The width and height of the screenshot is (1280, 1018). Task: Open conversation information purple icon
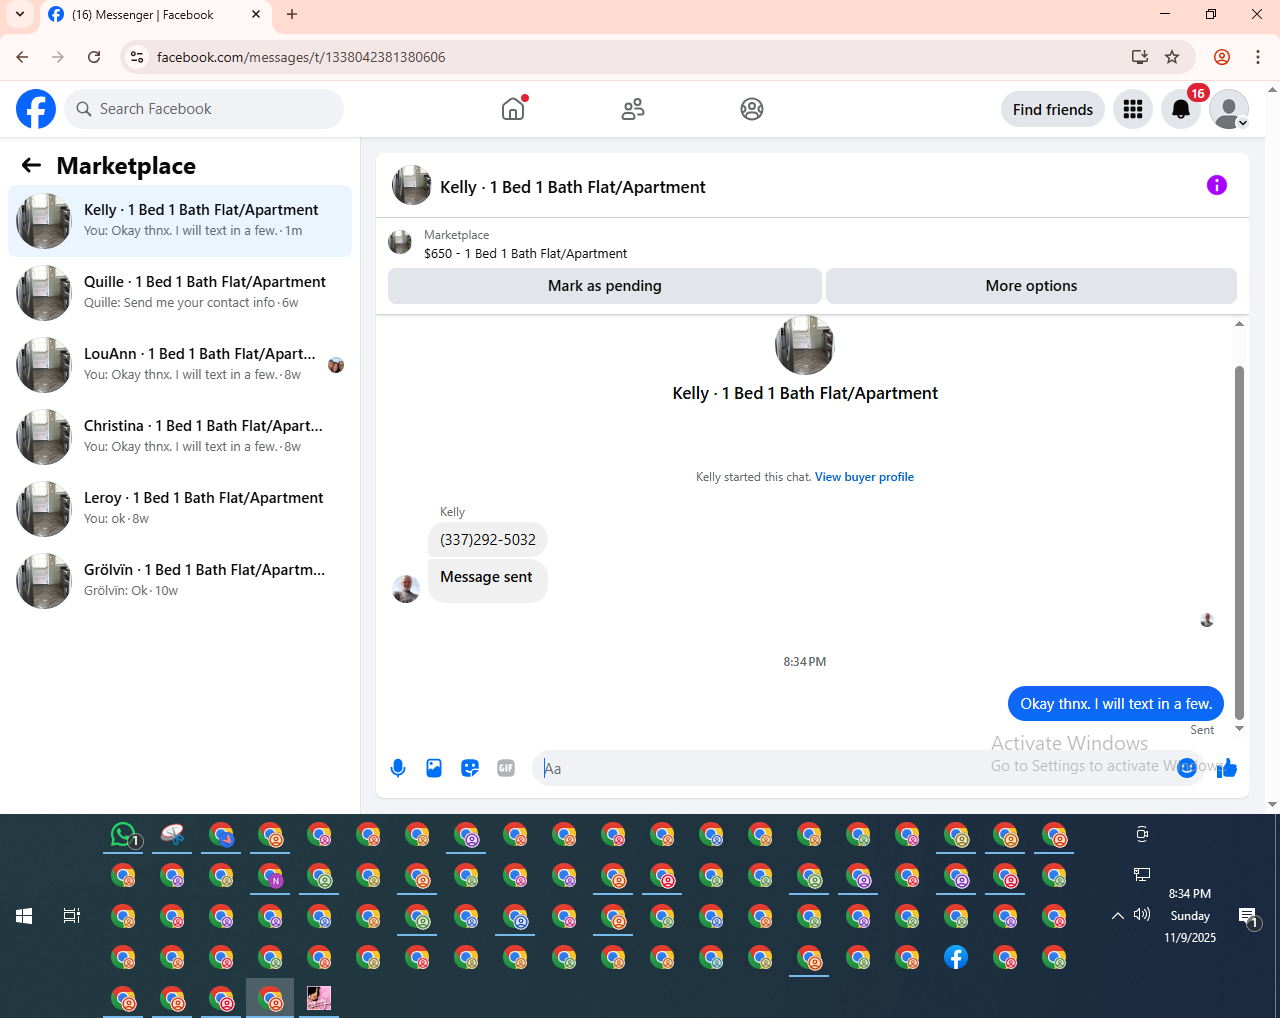pyautogui.click(x=1217, y=185)
